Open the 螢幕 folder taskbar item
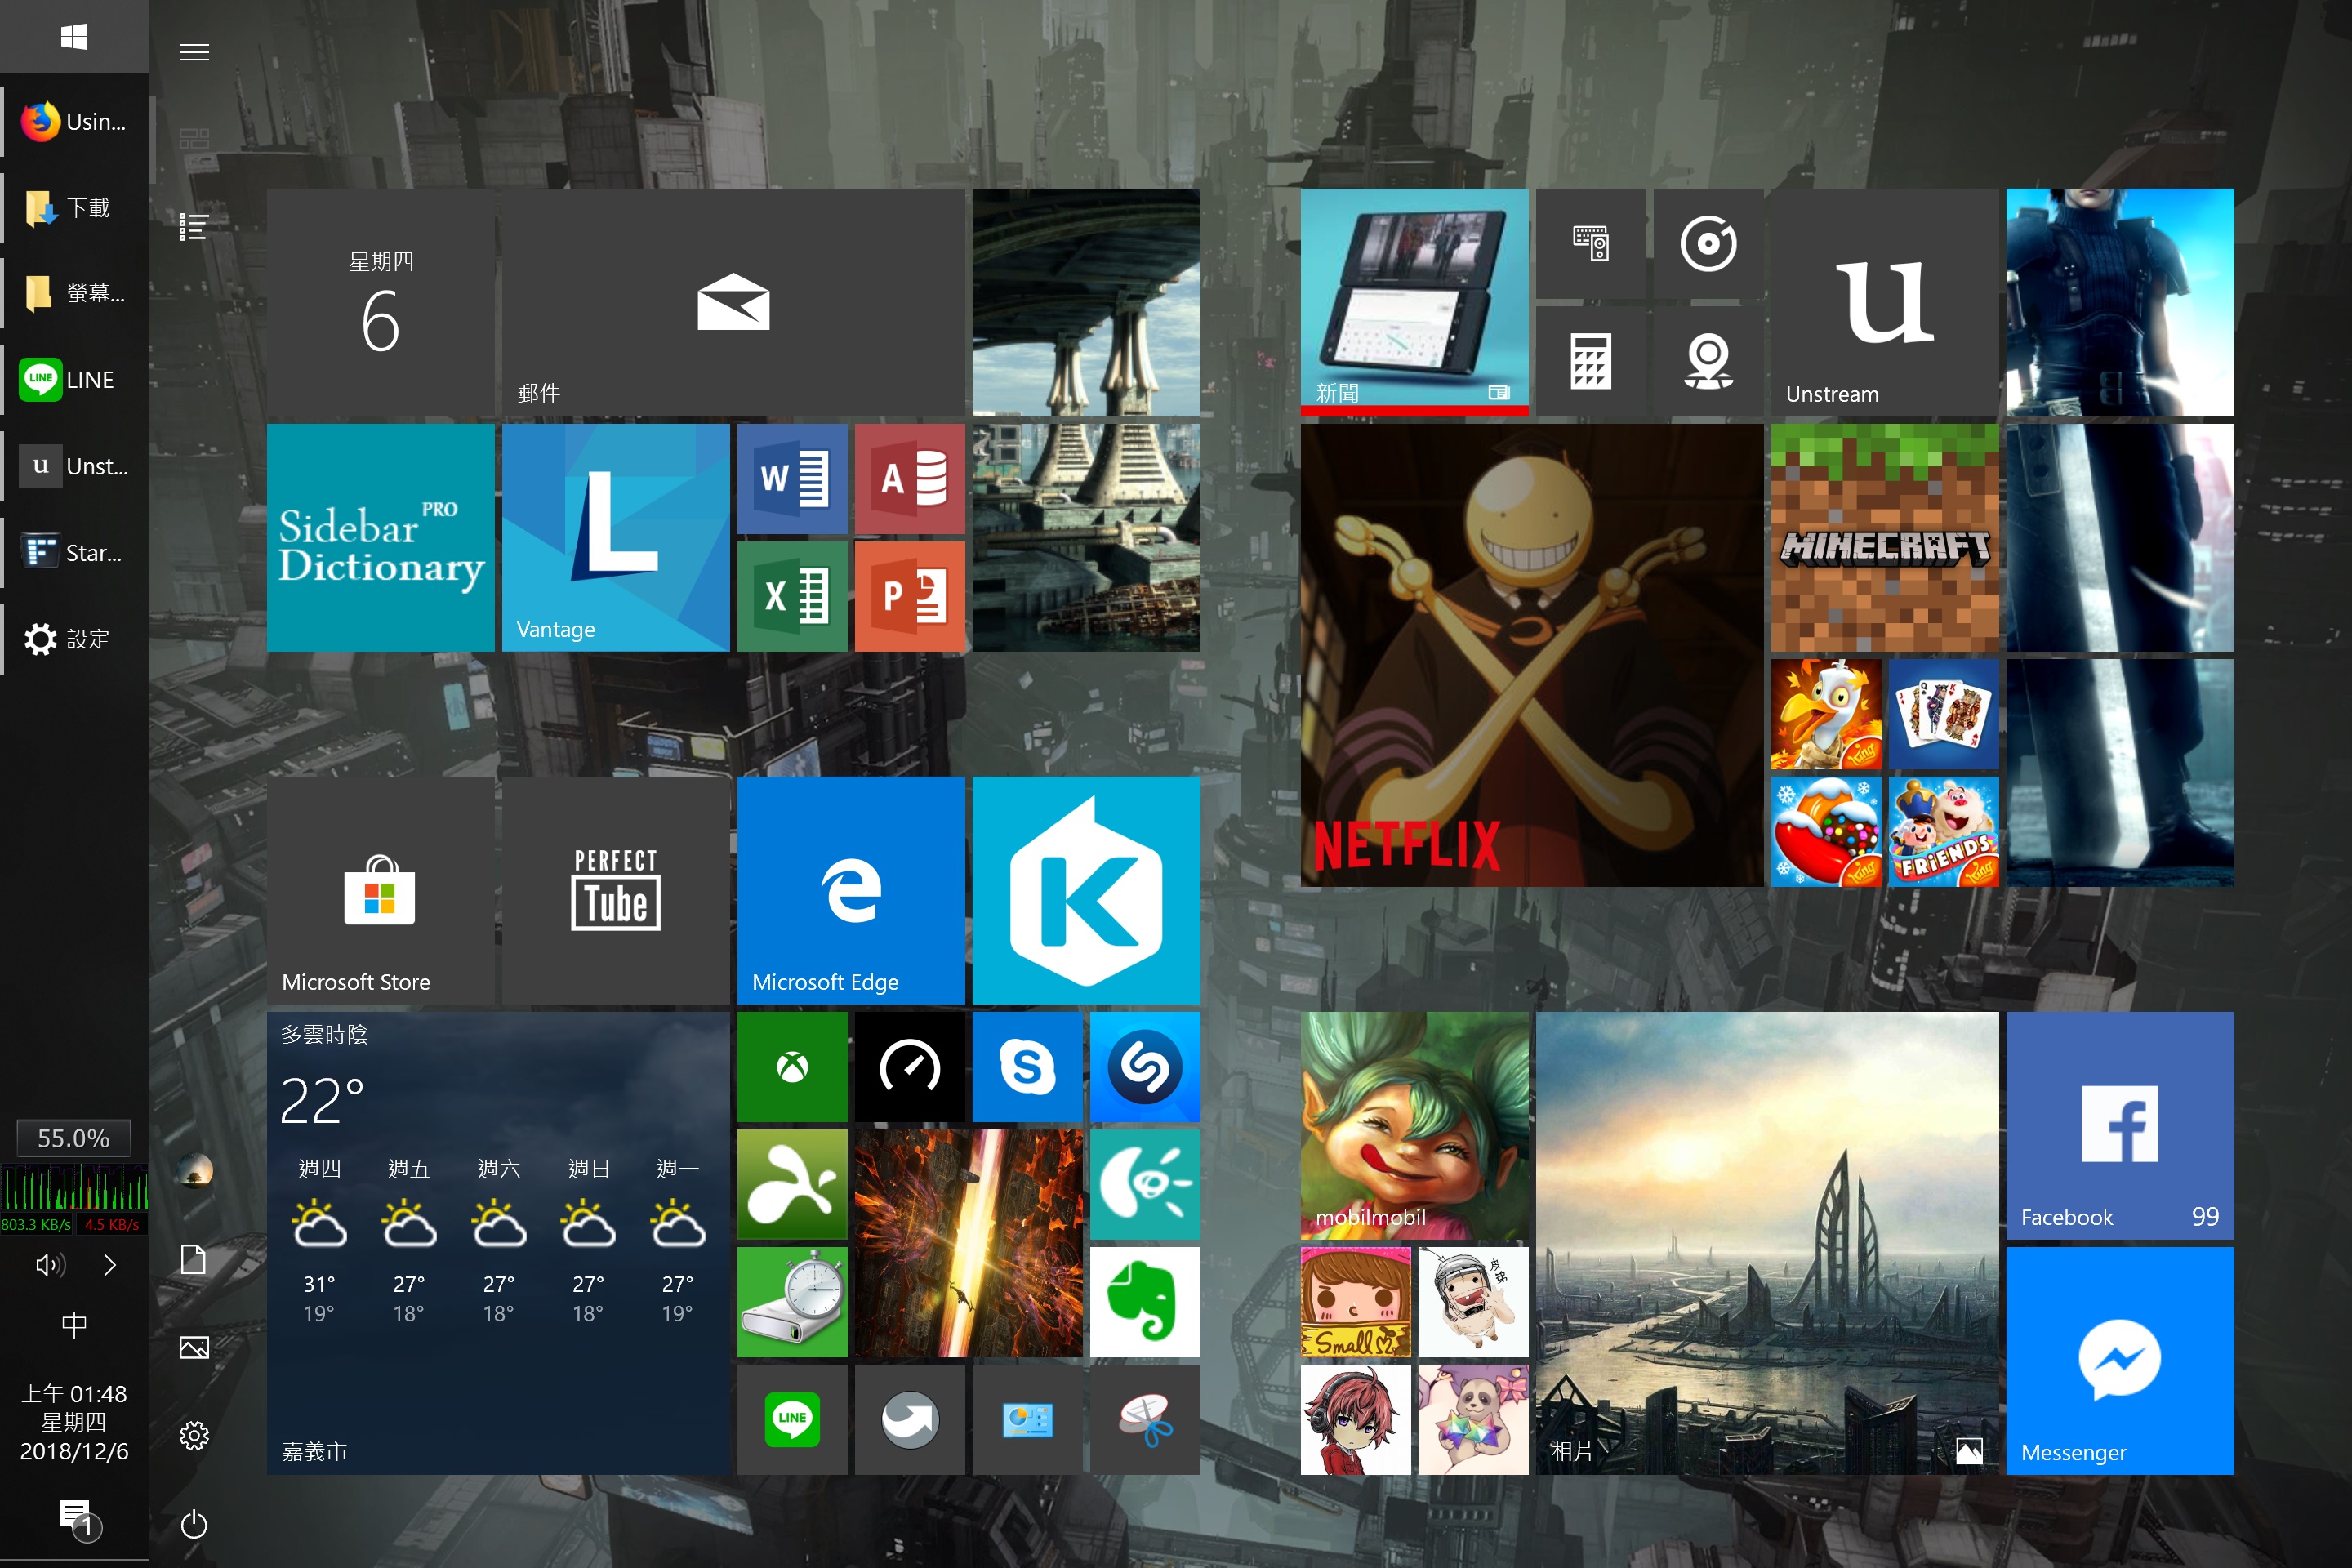 74,294
